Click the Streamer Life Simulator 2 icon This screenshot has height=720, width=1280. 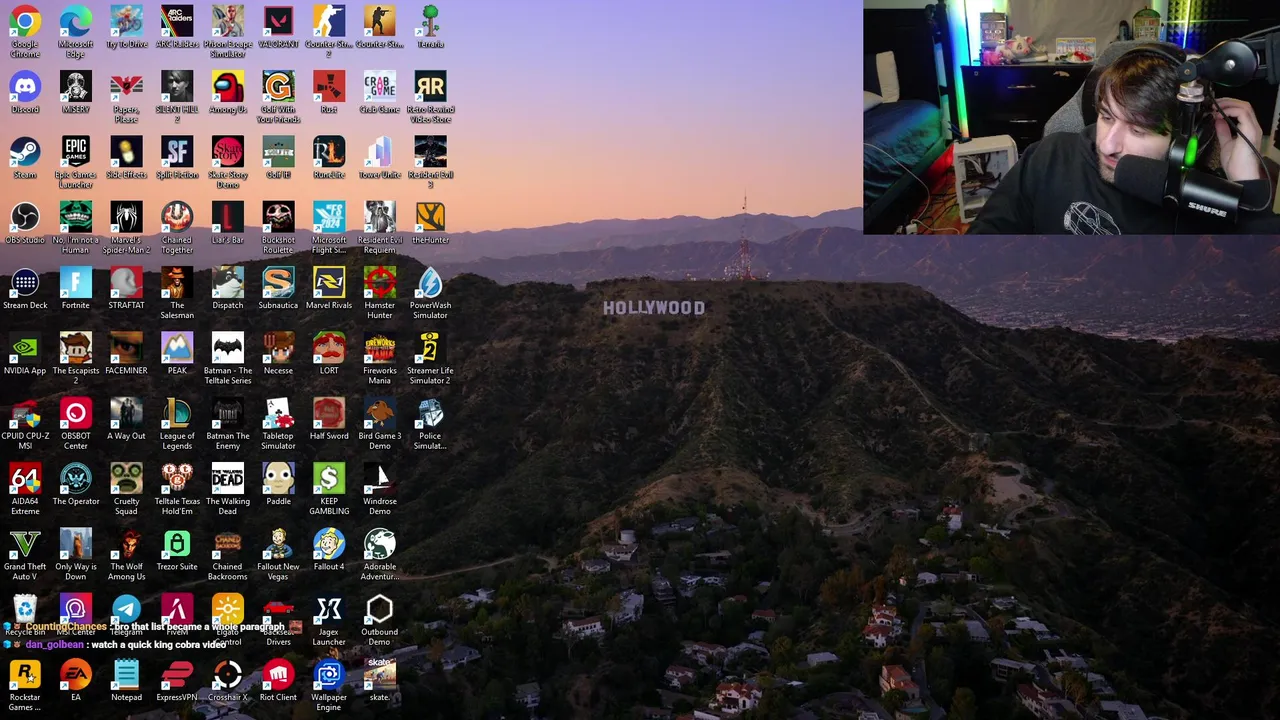coord(430,348)
